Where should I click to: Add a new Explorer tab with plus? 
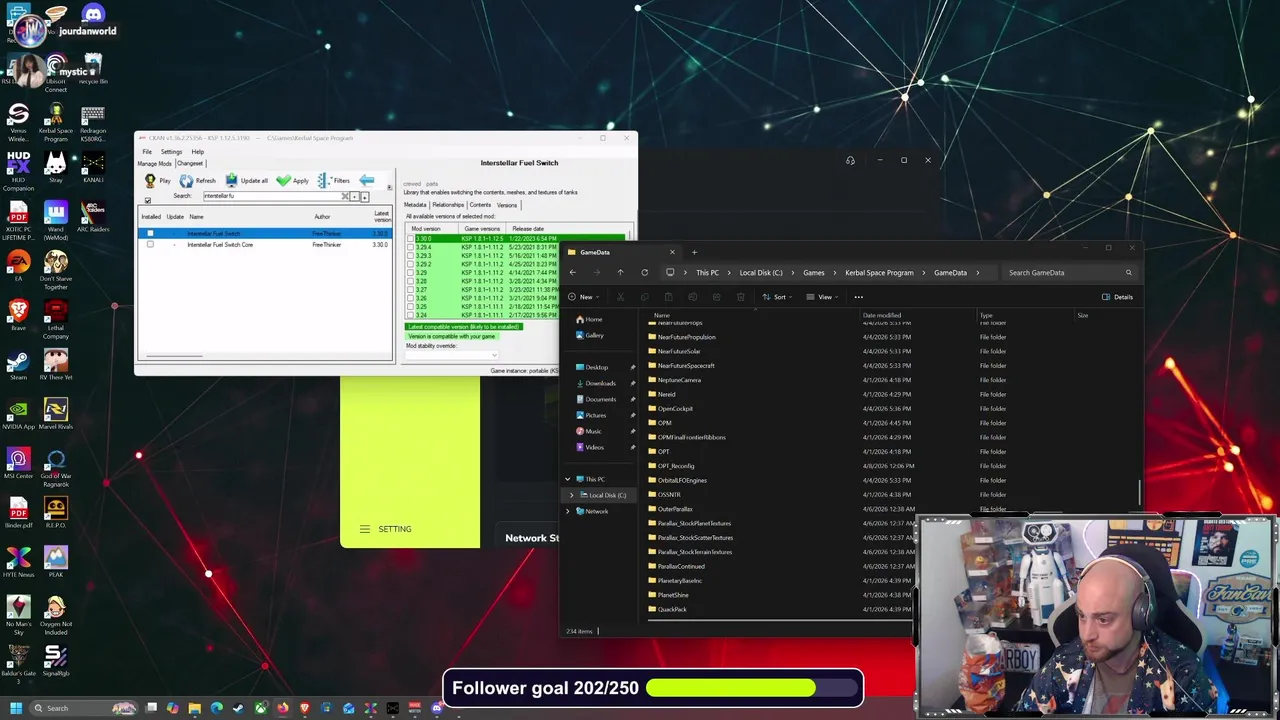(694, 252)
